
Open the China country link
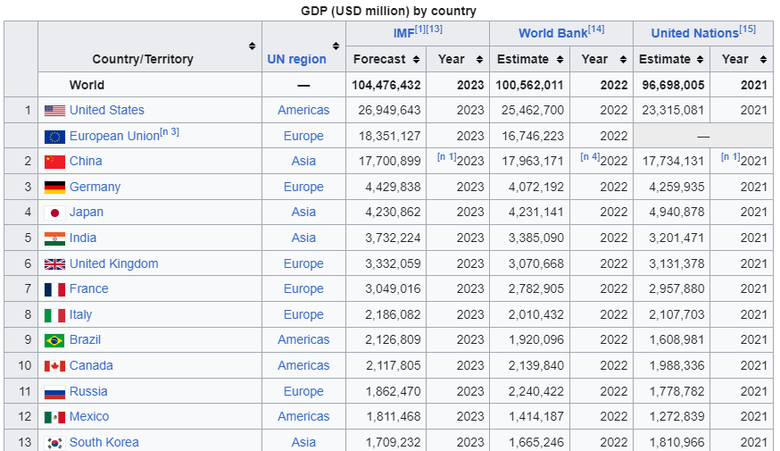[x=86, y=161]
